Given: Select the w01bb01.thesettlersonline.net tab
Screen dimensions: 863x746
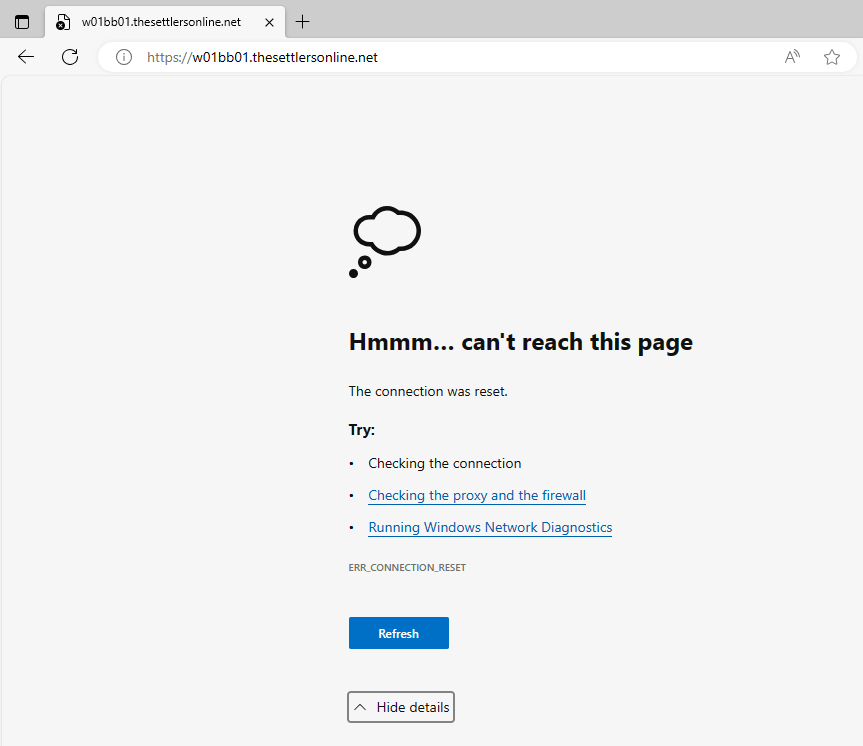Looking at the screenshot, I should click(x=165, y=22).
